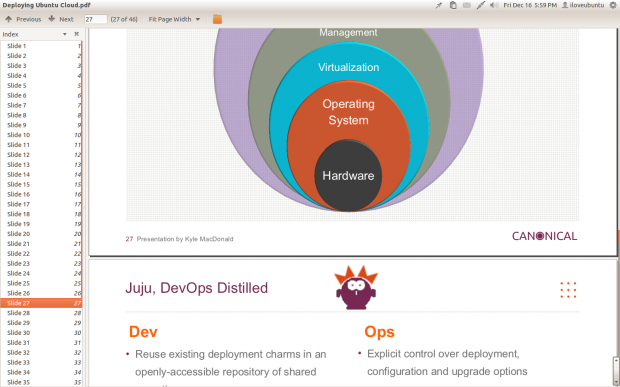This screenshot has height=387, width=620.
Task: Select Slide 8 in the index
Action: tap(41, 115)
